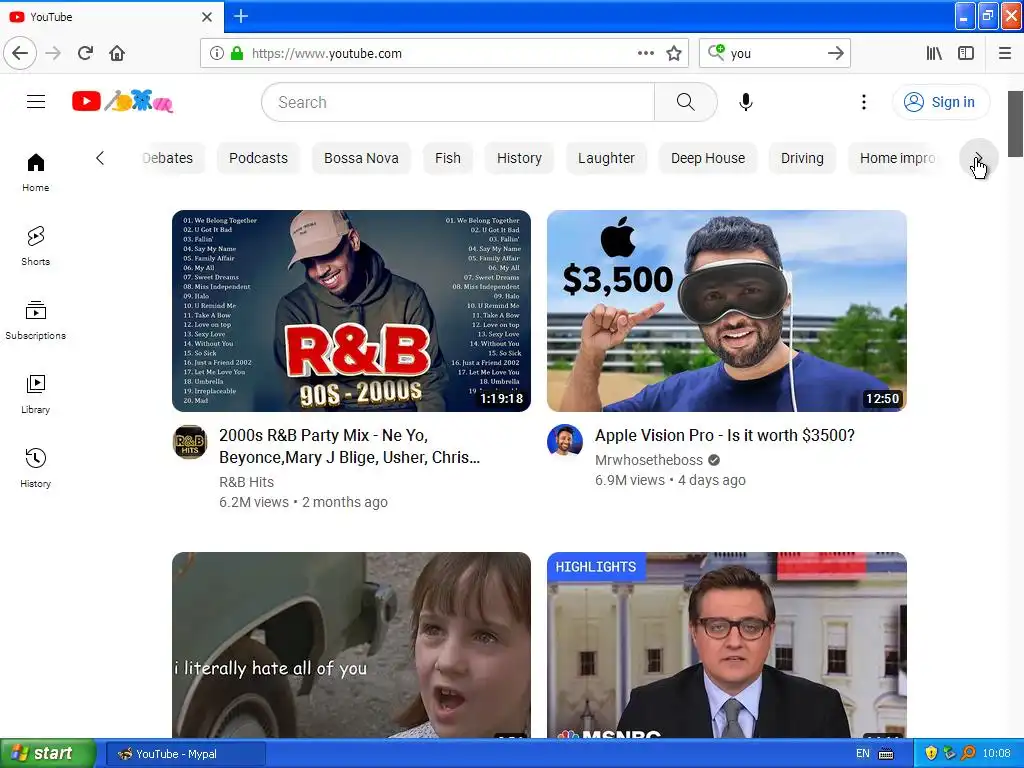Click the taskbar clock 10:08
This screenshot has width=1024, height=768.
tap(996, 754)
